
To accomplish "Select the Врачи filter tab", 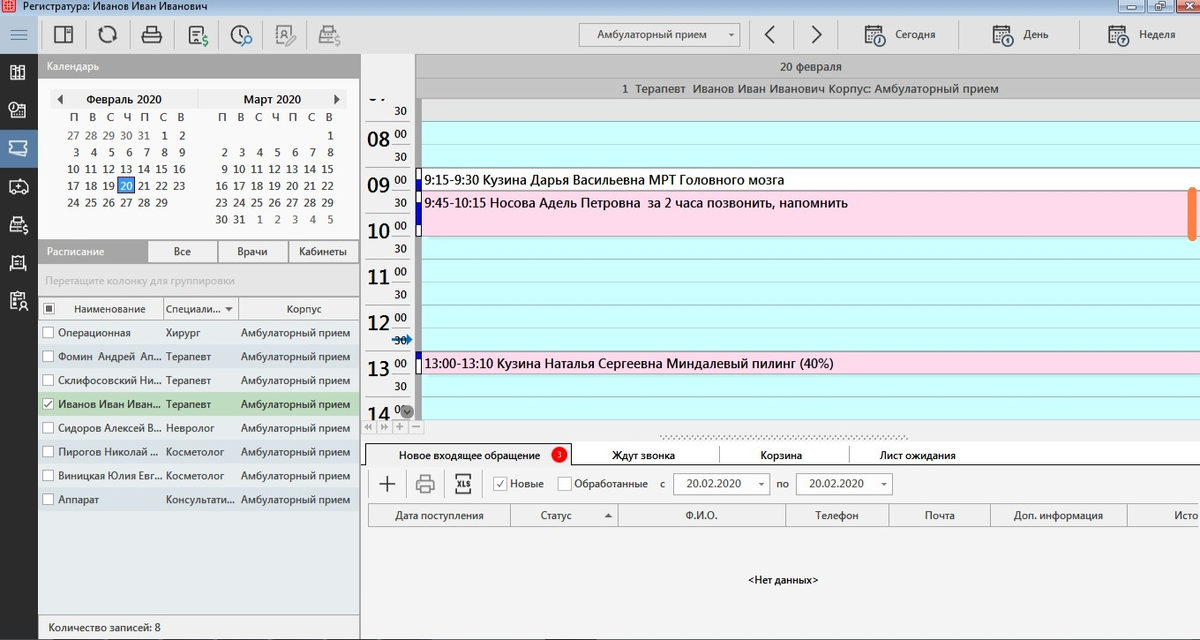I will point(253,252).
